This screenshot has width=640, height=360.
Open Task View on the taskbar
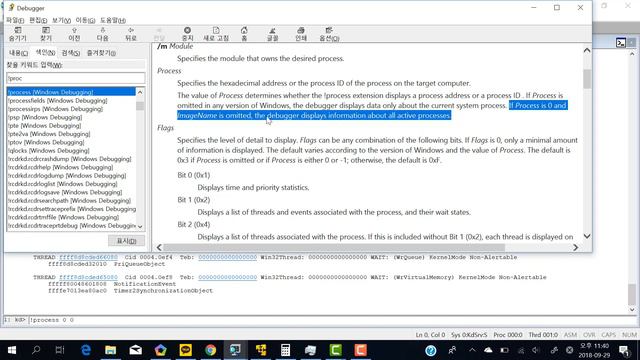[60, 350]
